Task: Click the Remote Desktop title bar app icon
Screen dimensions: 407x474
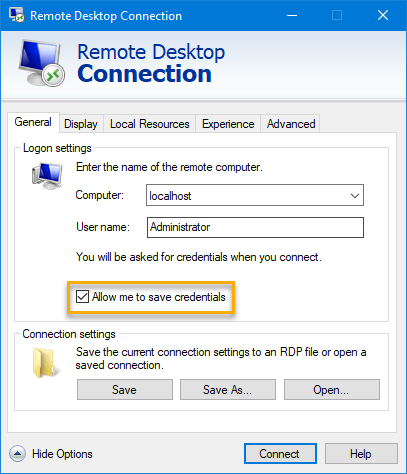Action: [16, 15]
